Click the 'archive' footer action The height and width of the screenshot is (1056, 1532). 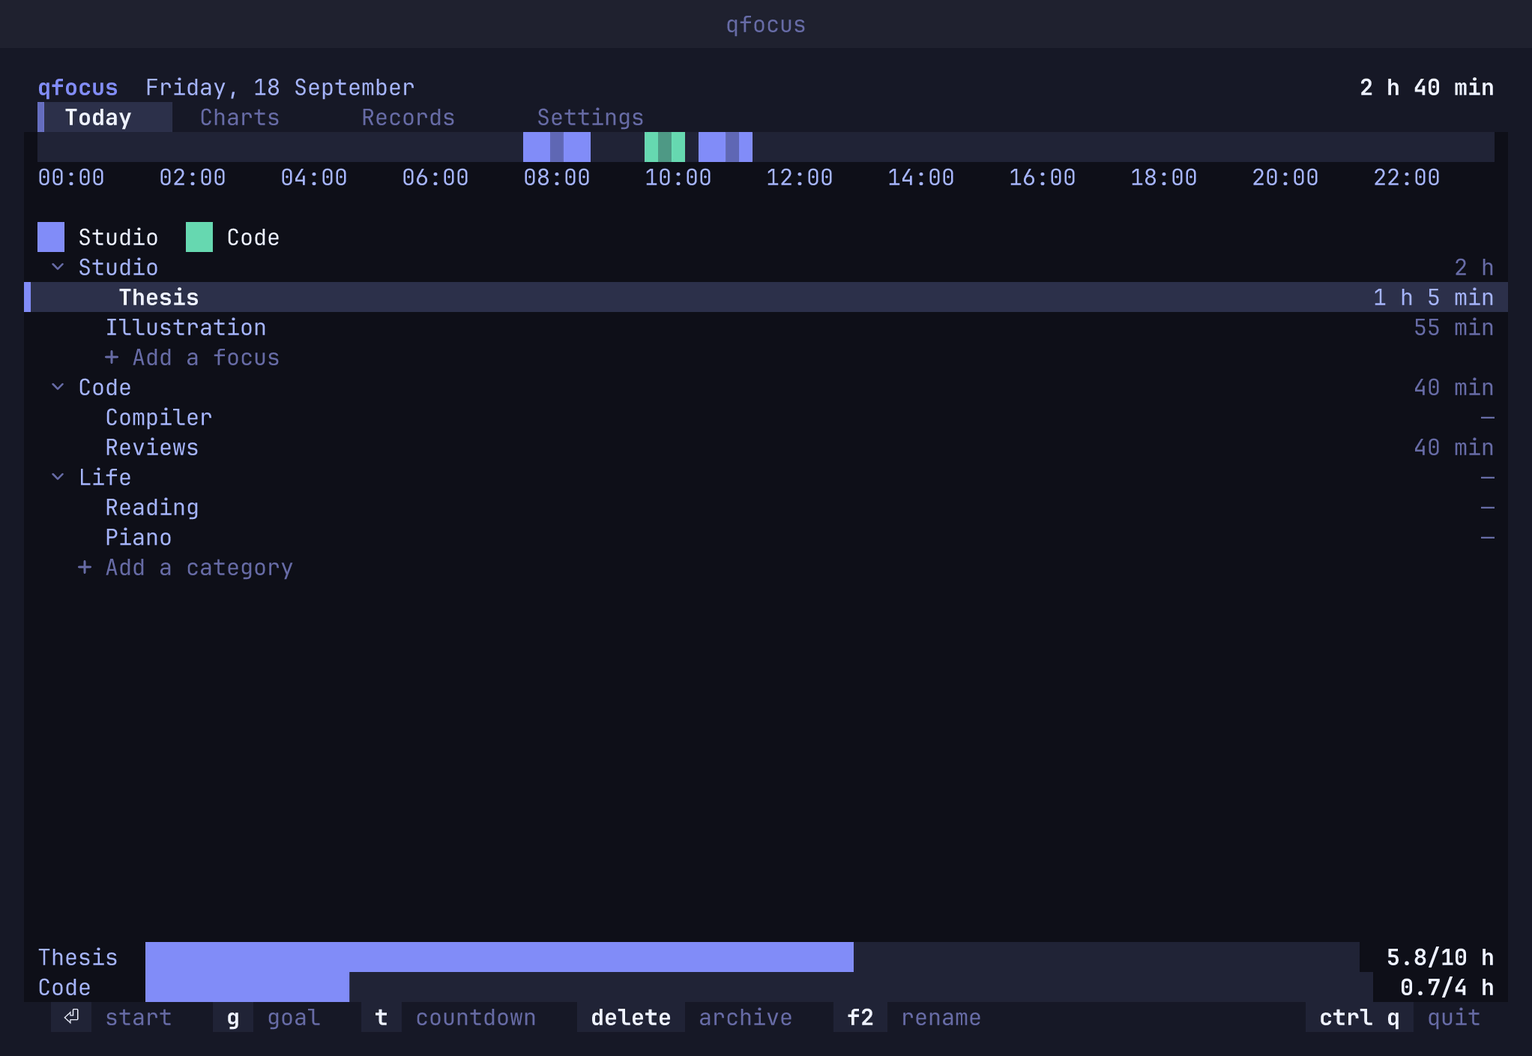pyautogui.click(x=745, y=1017)
